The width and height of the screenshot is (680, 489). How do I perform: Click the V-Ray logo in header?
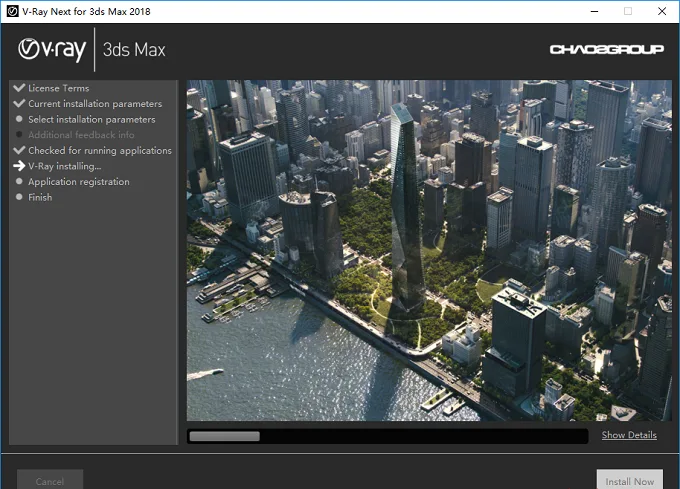coord(52,50)
